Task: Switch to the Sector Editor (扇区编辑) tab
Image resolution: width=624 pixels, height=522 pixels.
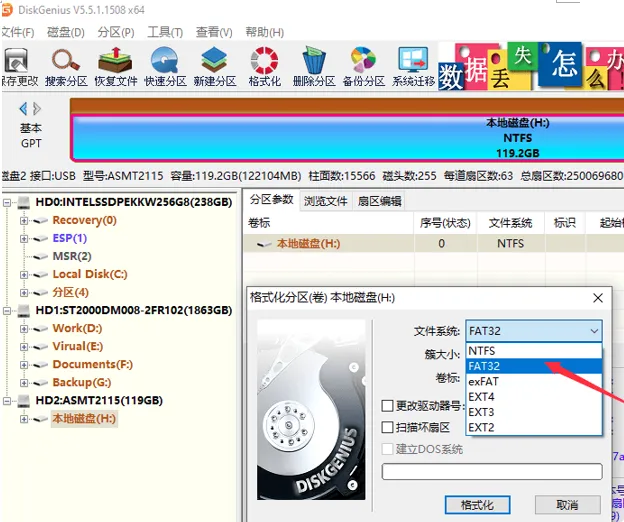Action: [x=379, y=201]
